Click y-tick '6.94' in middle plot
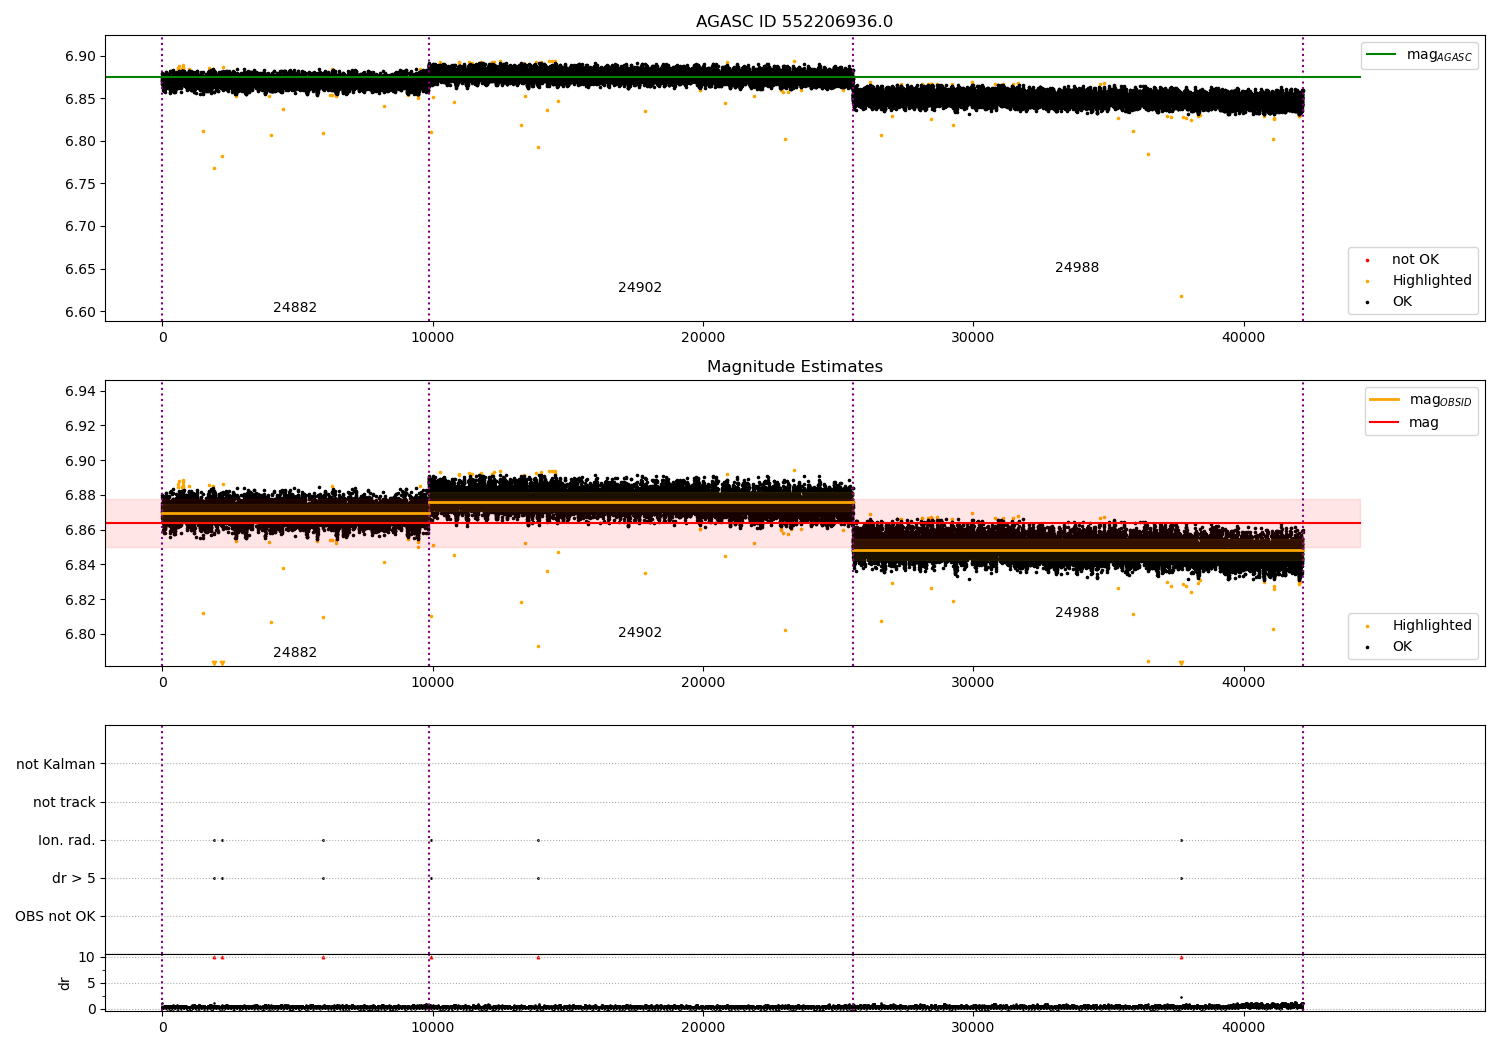1500x1050 pixels. click(x=80, y=391)
